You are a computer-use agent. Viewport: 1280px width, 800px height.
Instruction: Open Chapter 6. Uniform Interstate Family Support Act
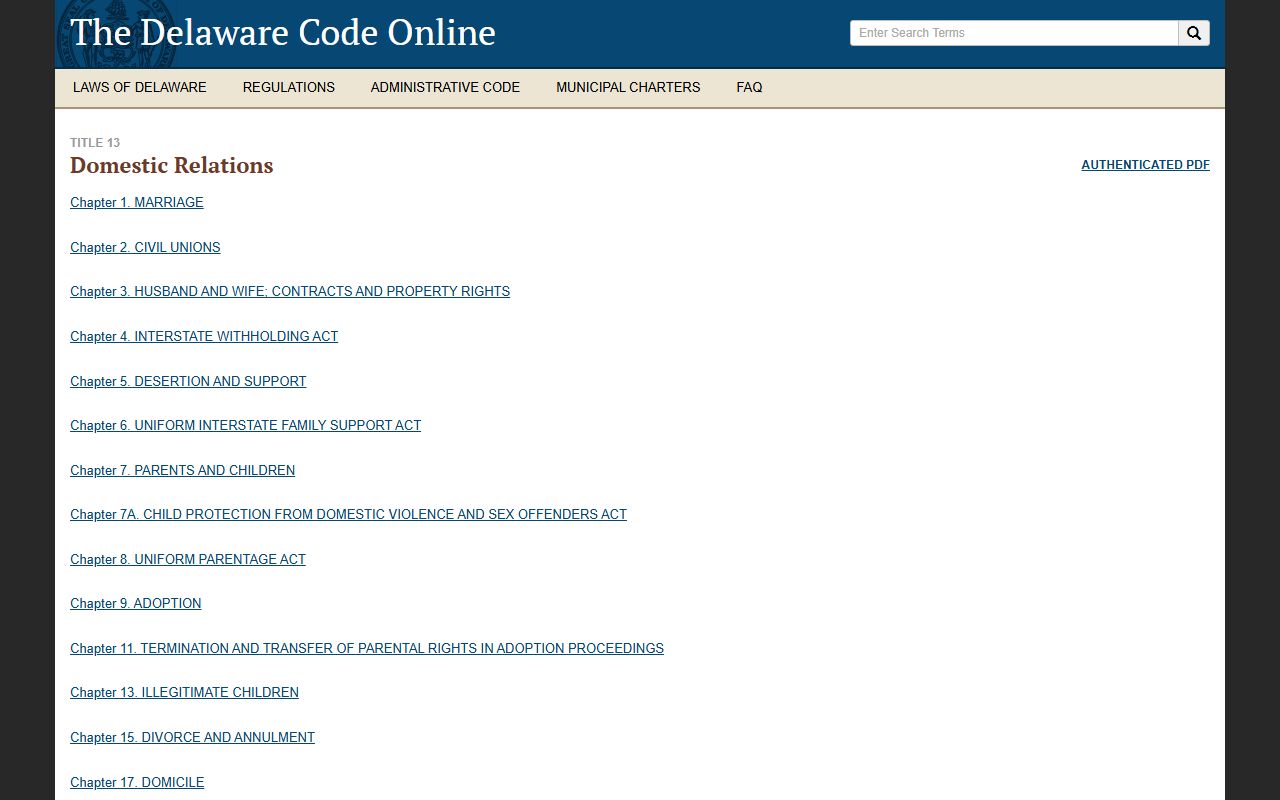(245, 425)
